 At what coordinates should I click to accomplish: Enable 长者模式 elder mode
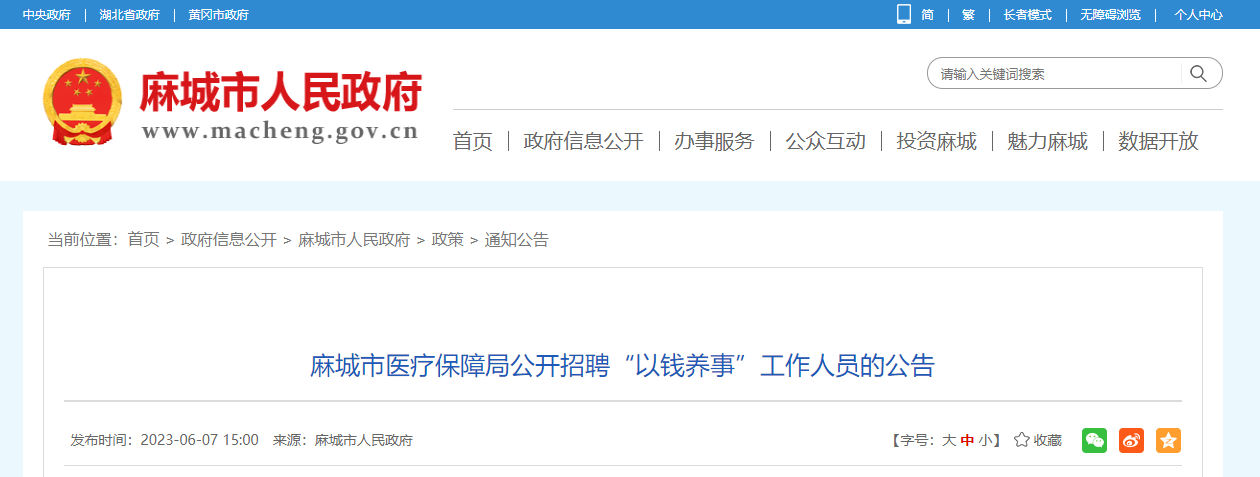pyautogui.click(x=1027, y=15)
